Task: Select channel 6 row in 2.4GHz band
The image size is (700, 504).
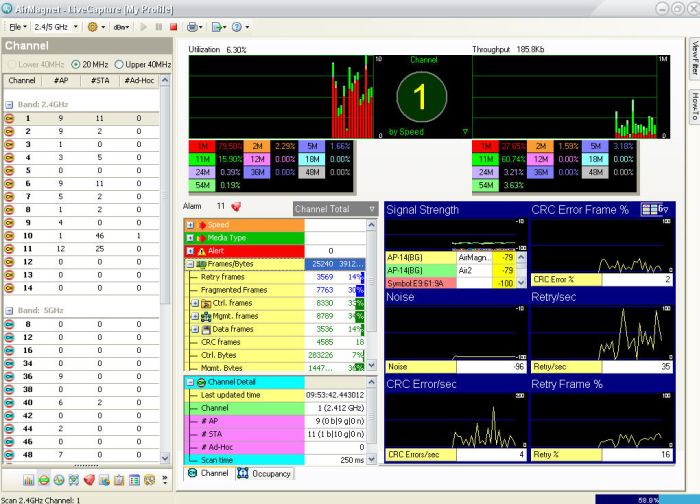Action: click(x=81, y=183)
